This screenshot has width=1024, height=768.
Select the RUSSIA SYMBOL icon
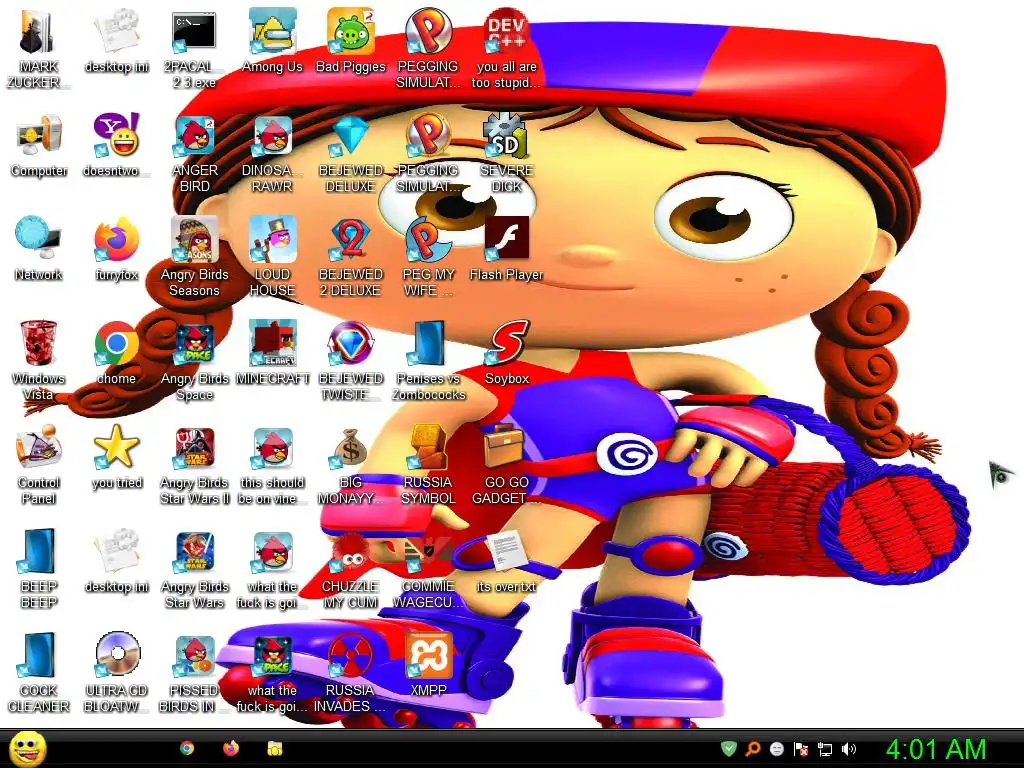[428, 464]
